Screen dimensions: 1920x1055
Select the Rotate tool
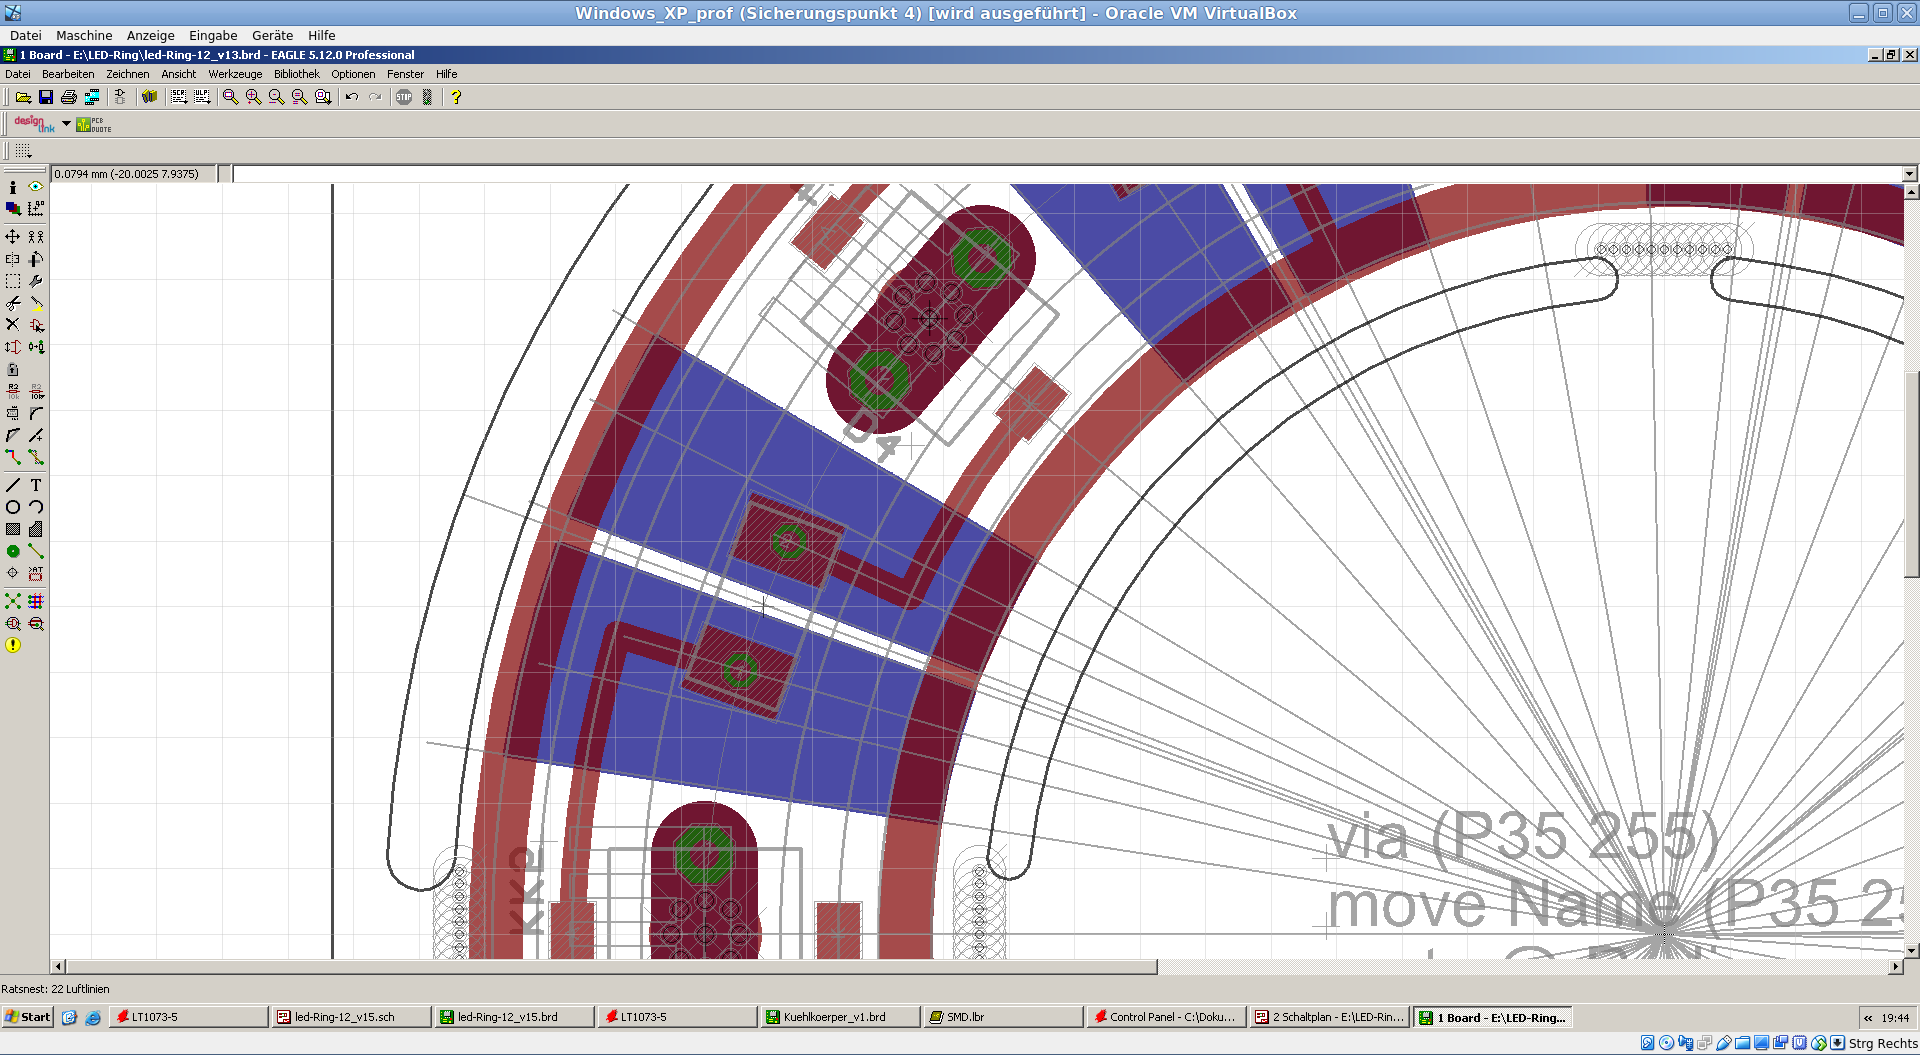36,259
